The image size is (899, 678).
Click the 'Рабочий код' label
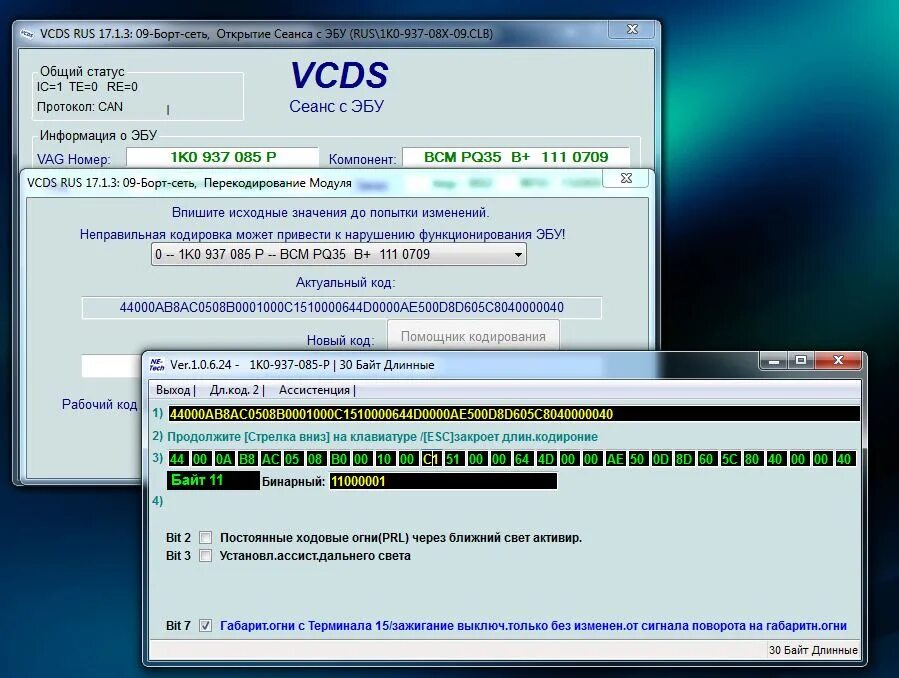point(99,405)
